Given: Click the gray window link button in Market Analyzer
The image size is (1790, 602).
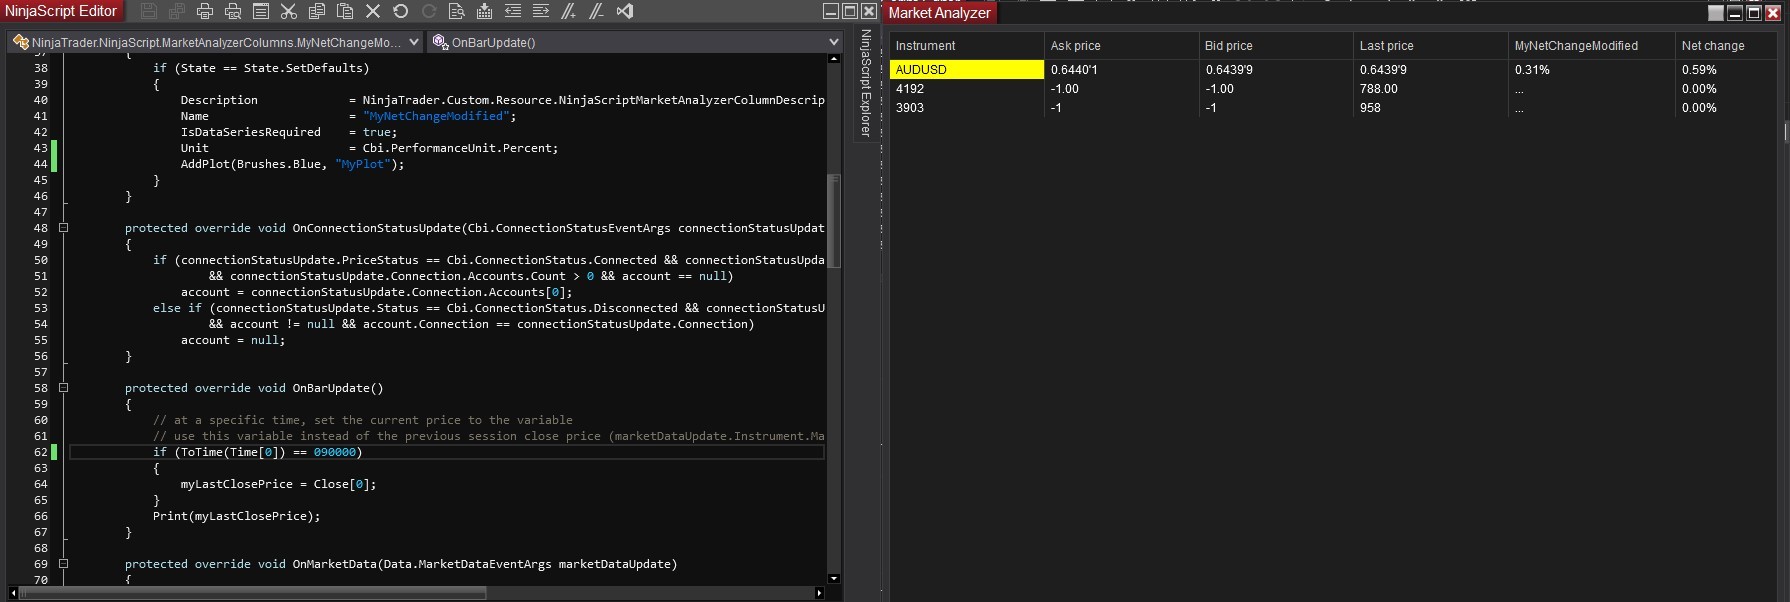Looking at the screenshot, I should [1715, 13].
